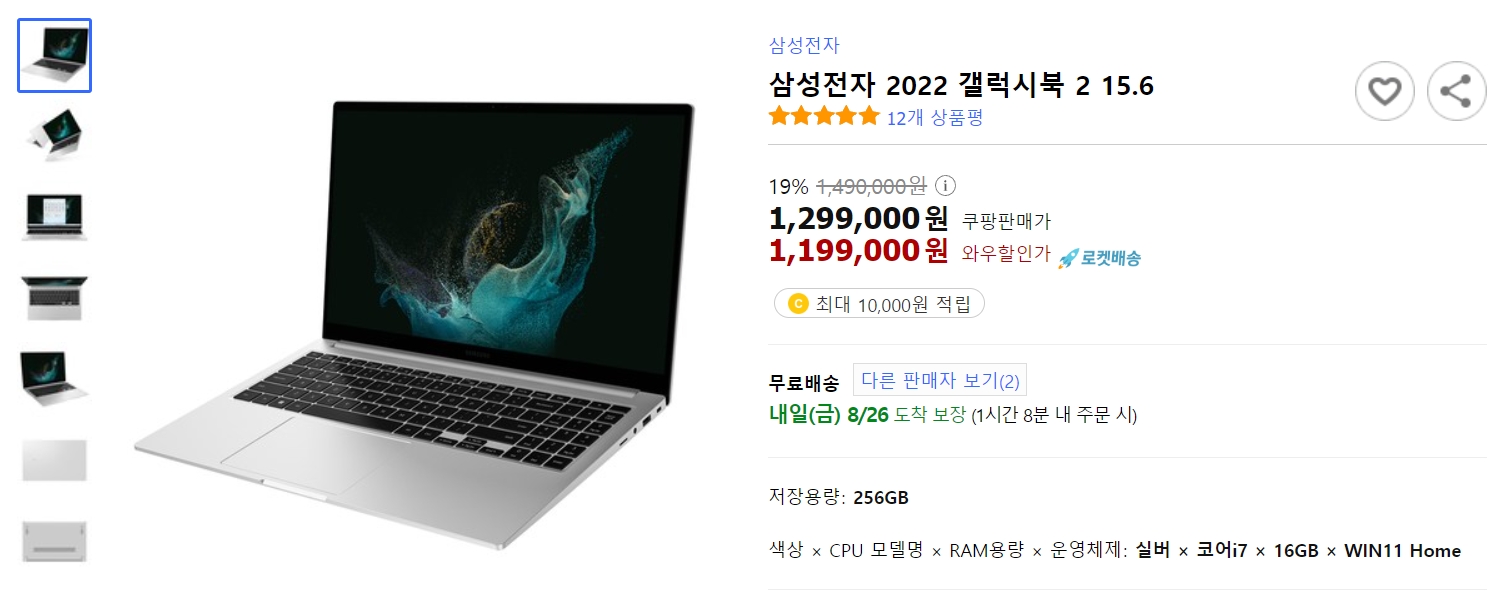The image size is (1500, 600).
Task: Select the fifth side-angle laptop thumbnail
Action: coord(55,379)
